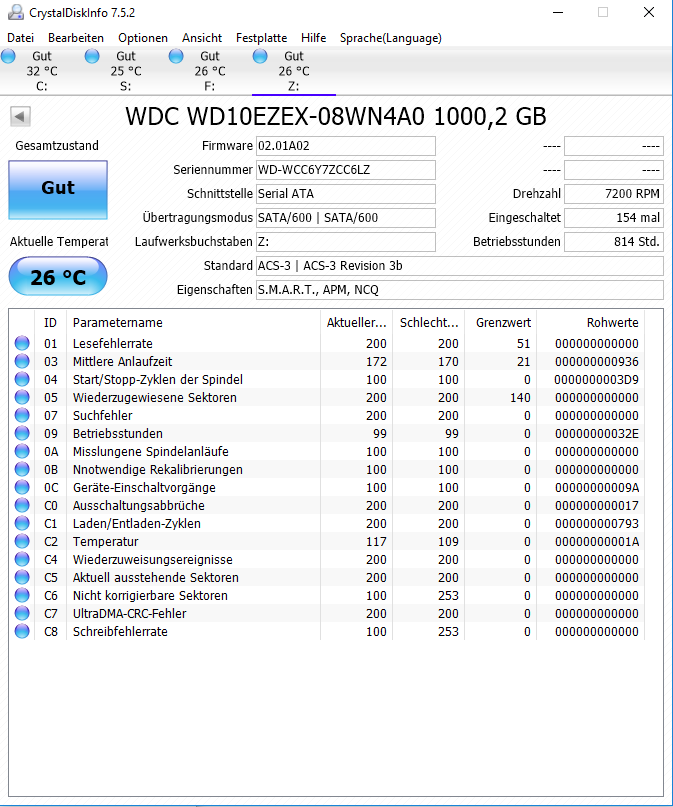This screenshot has height=807, width=673.
Task: Click status orb for Nnotwendige Rekalibrierungen
Action: (x=22, y=469)
